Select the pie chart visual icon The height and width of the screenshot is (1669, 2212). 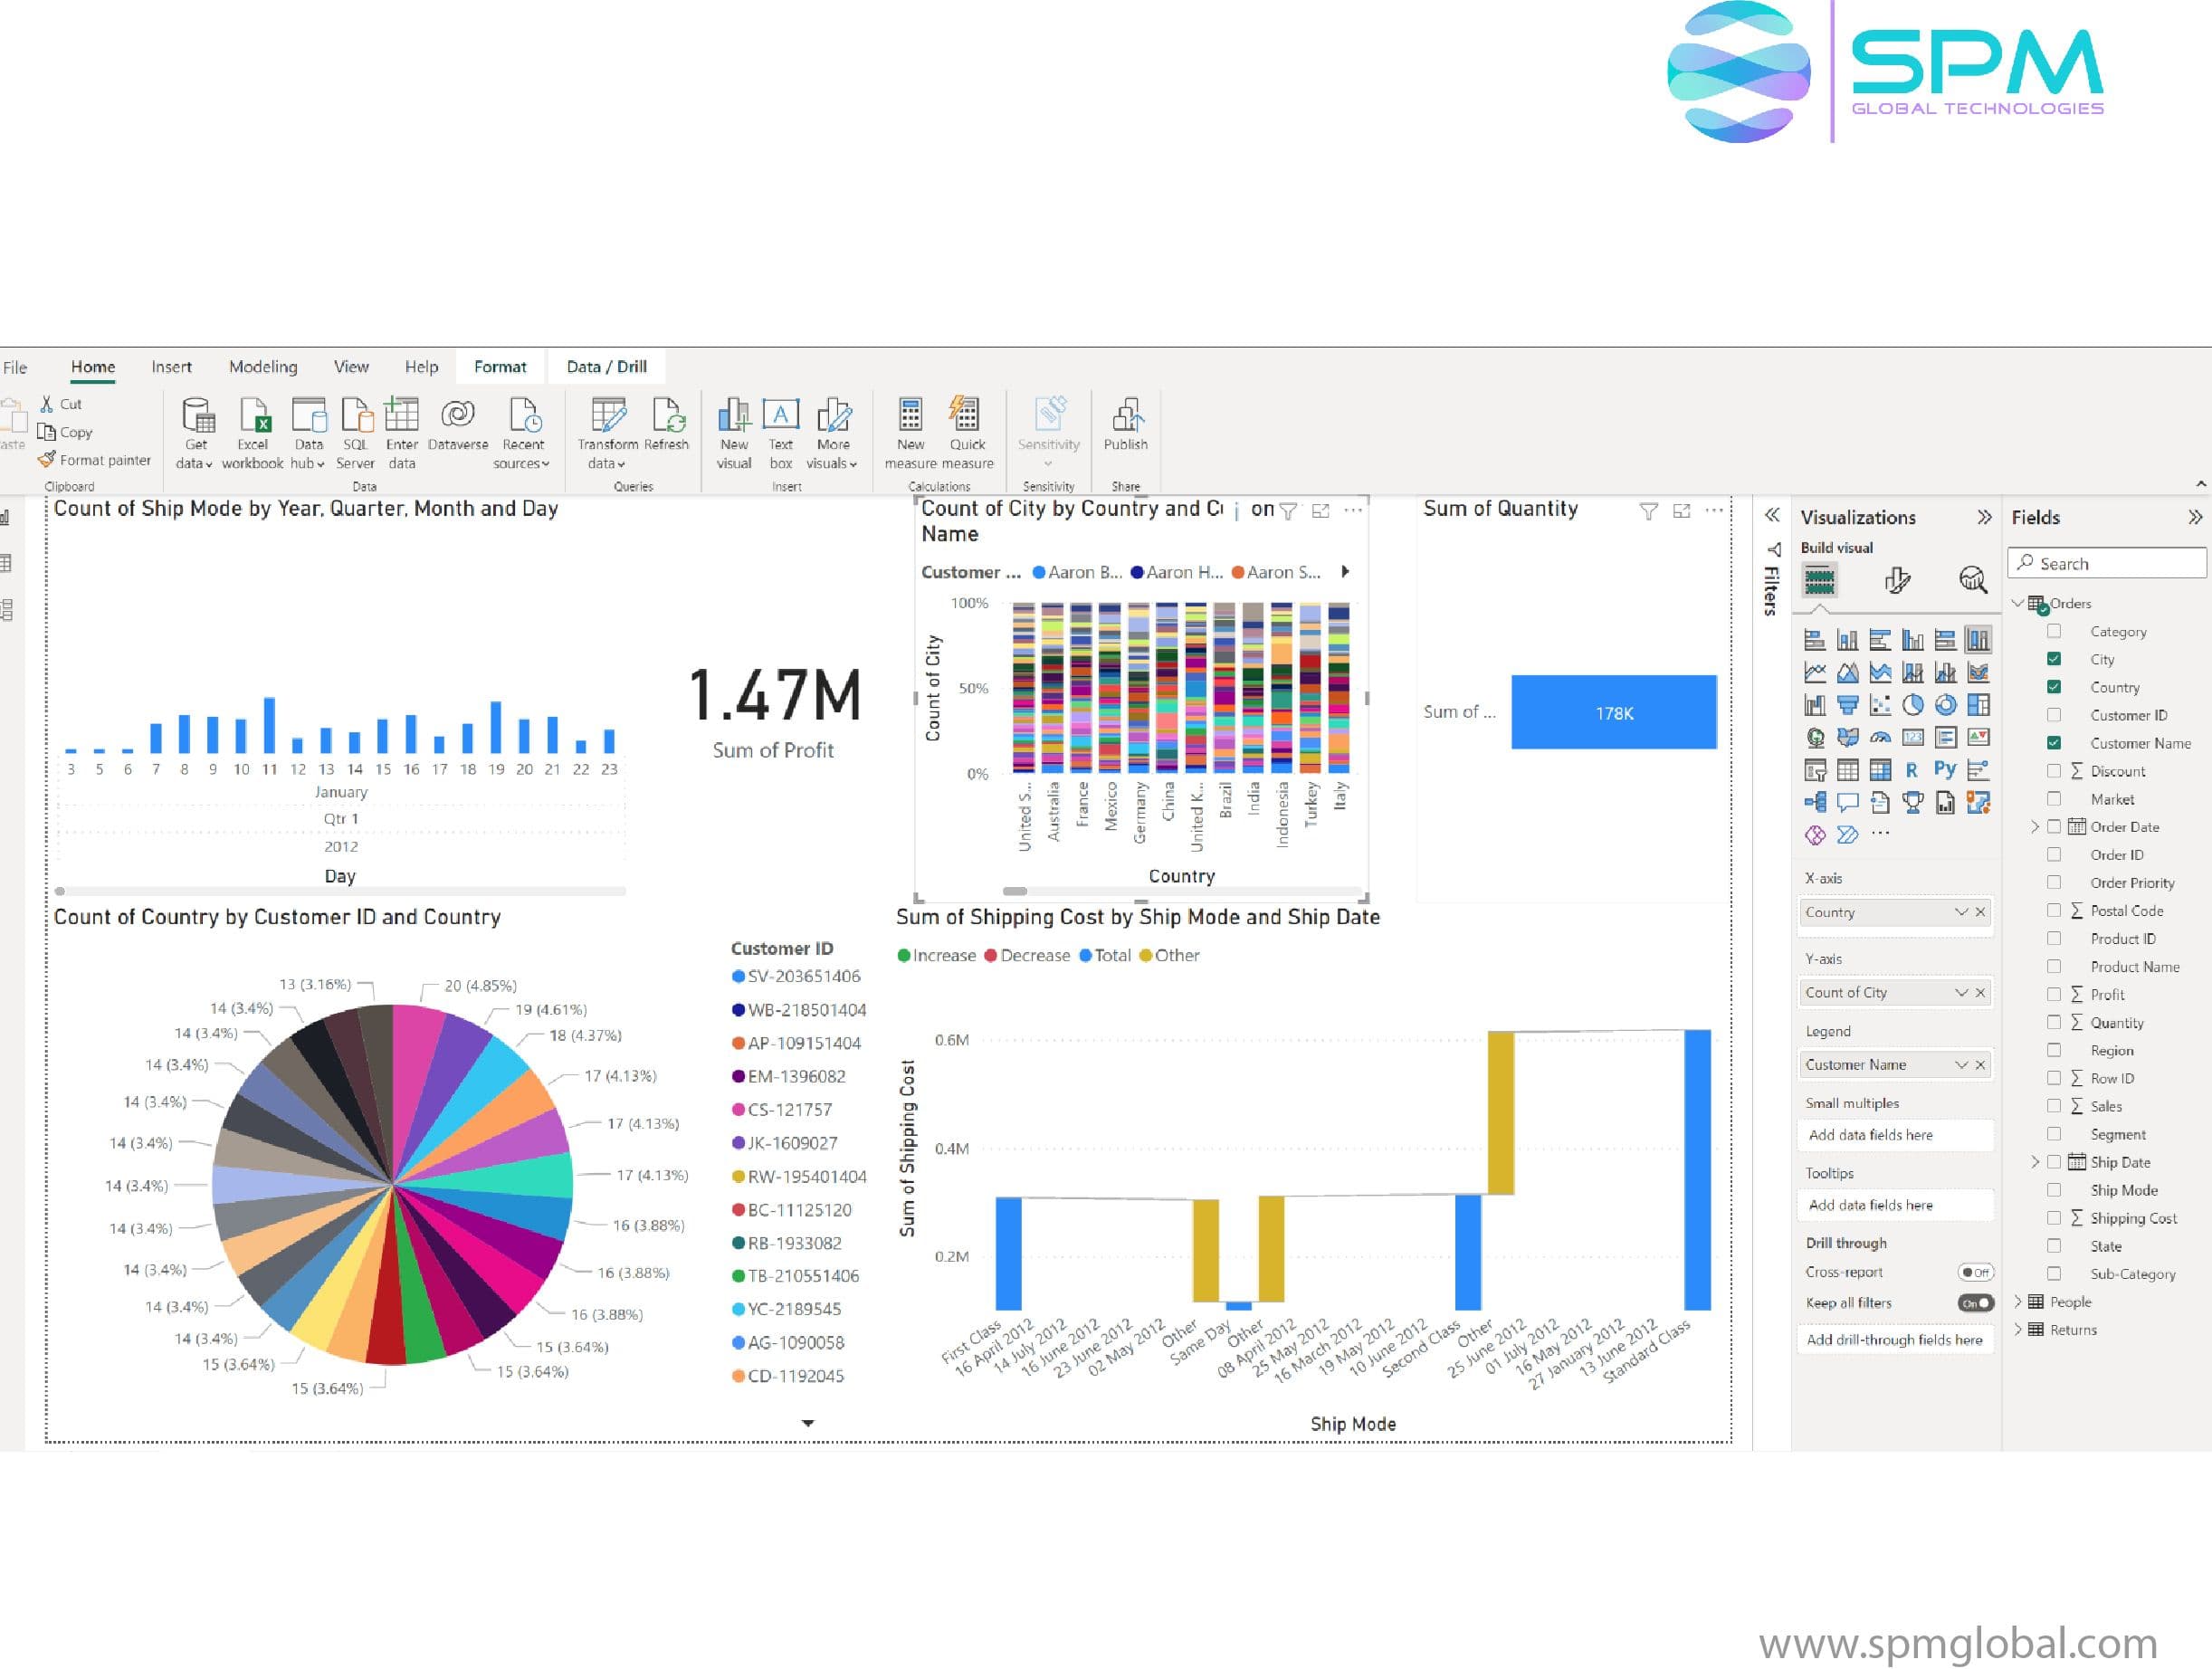1912,705
